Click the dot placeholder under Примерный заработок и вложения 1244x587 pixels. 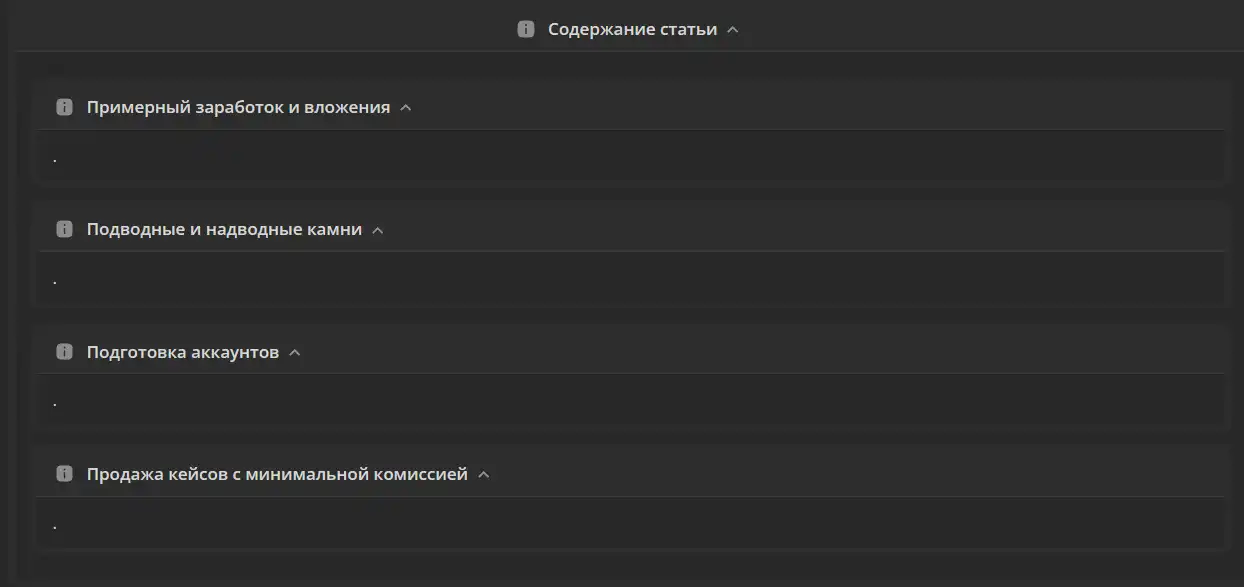pos(54,160)
